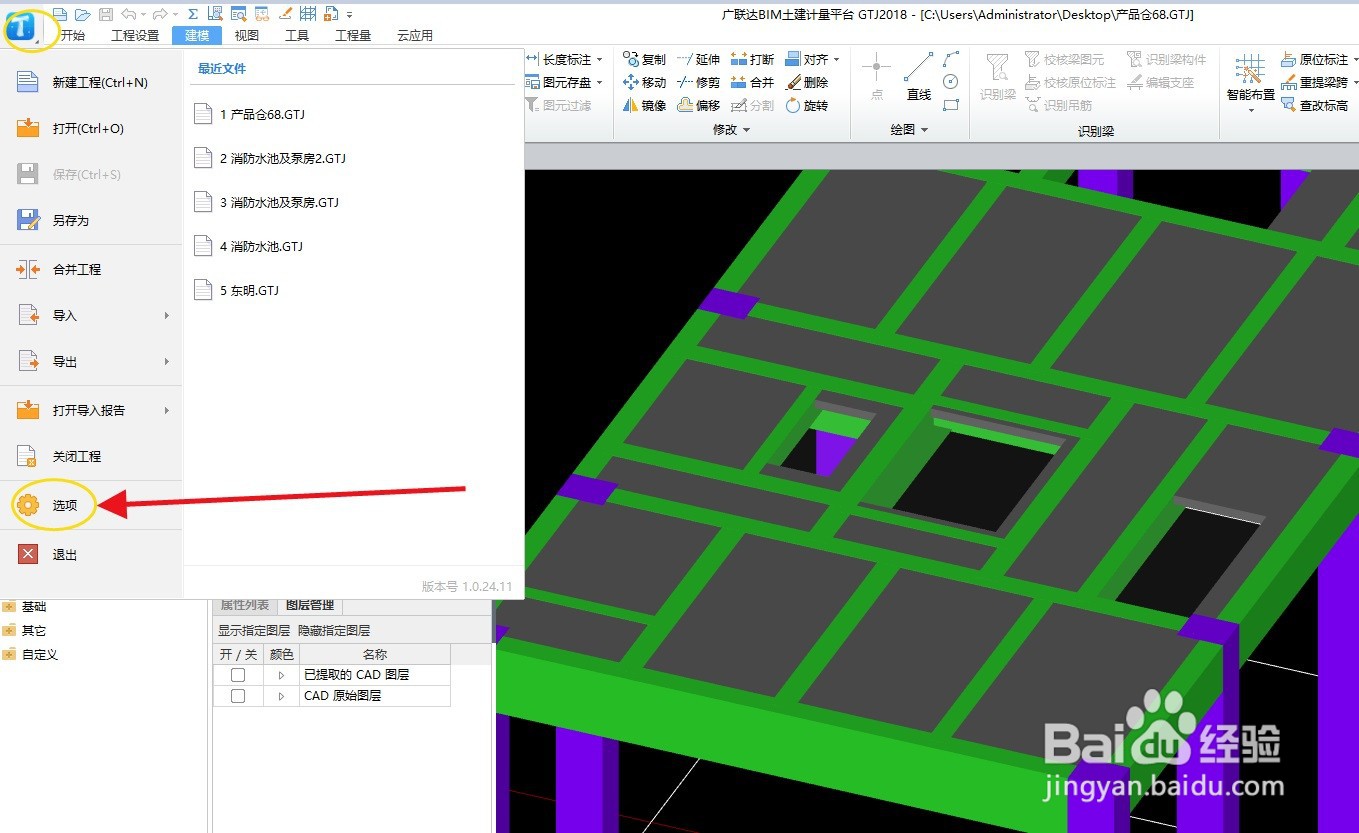Select 新建工程(Ctrl+N) in file menu
The height and width of the screenshot is (833, 1359).
[91, 82]
